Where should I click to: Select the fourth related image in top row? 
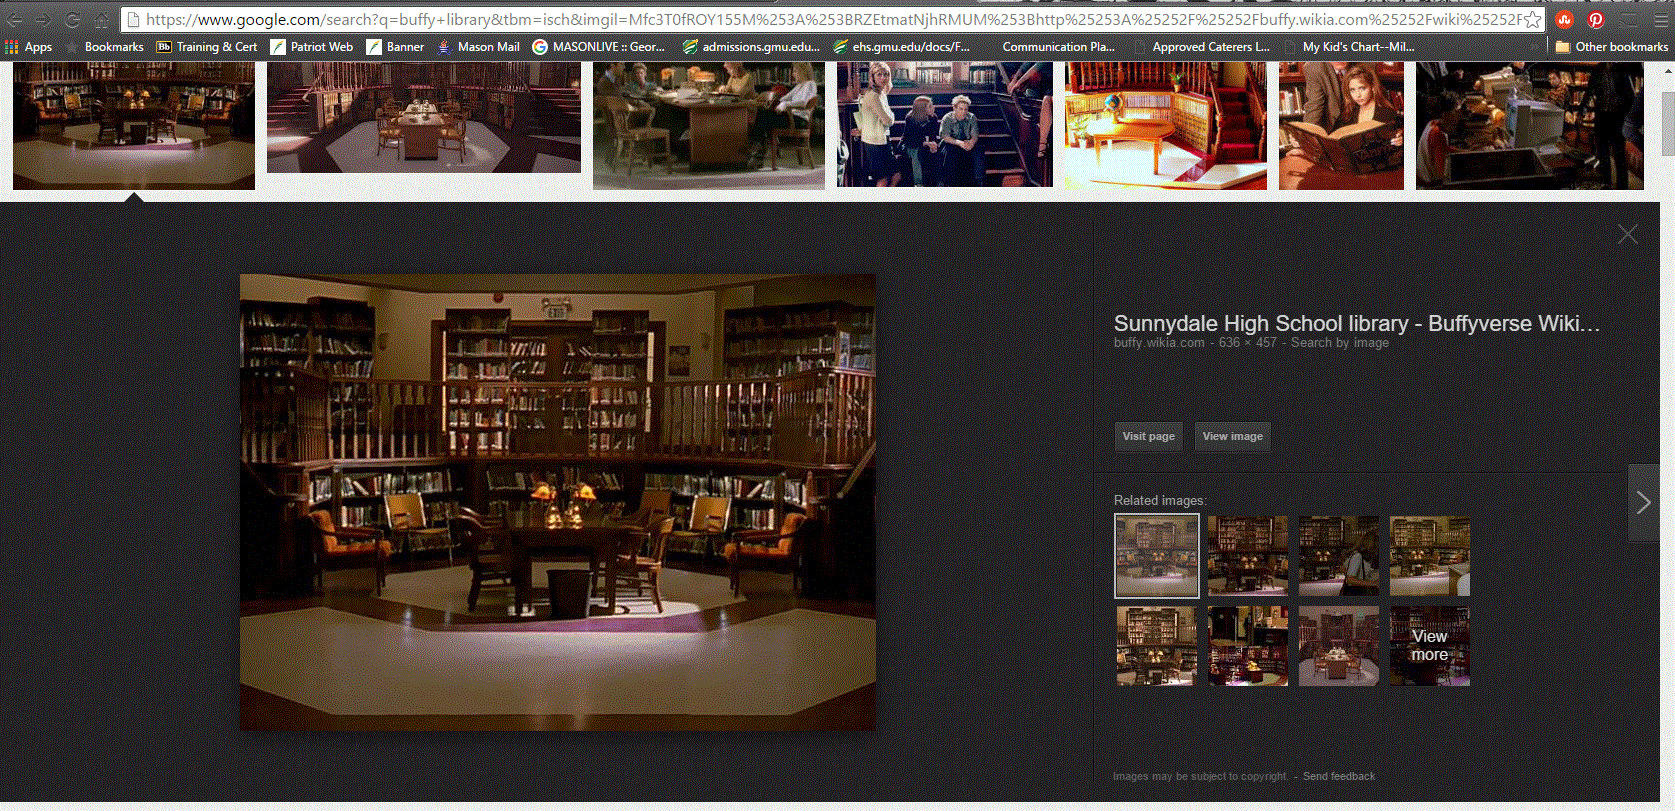(1430, 556)
